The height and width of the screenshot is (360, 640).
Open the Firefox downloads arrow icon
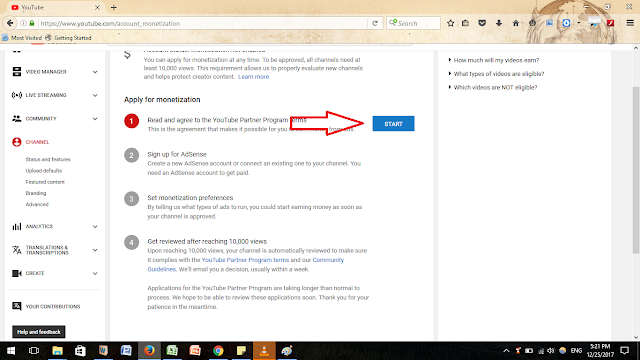coord(499,23)
